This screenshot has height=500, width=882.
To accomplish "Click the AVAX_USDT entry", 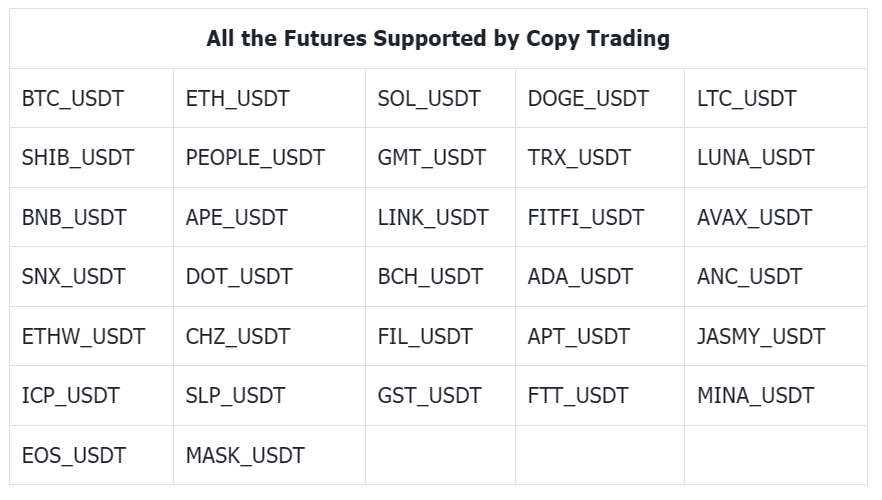I will (754, 218).
